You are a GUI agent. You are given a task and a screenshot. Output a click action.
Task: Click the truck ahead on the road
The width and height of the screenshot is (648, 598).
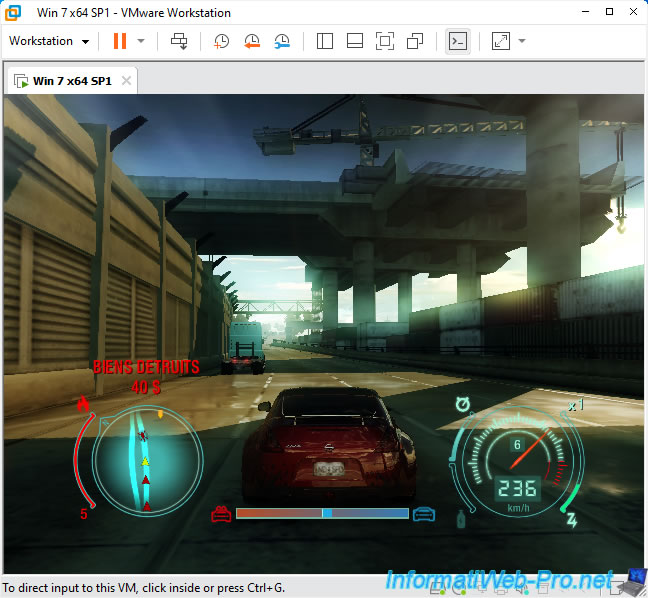pyautogui.click(x=245, y=347)
